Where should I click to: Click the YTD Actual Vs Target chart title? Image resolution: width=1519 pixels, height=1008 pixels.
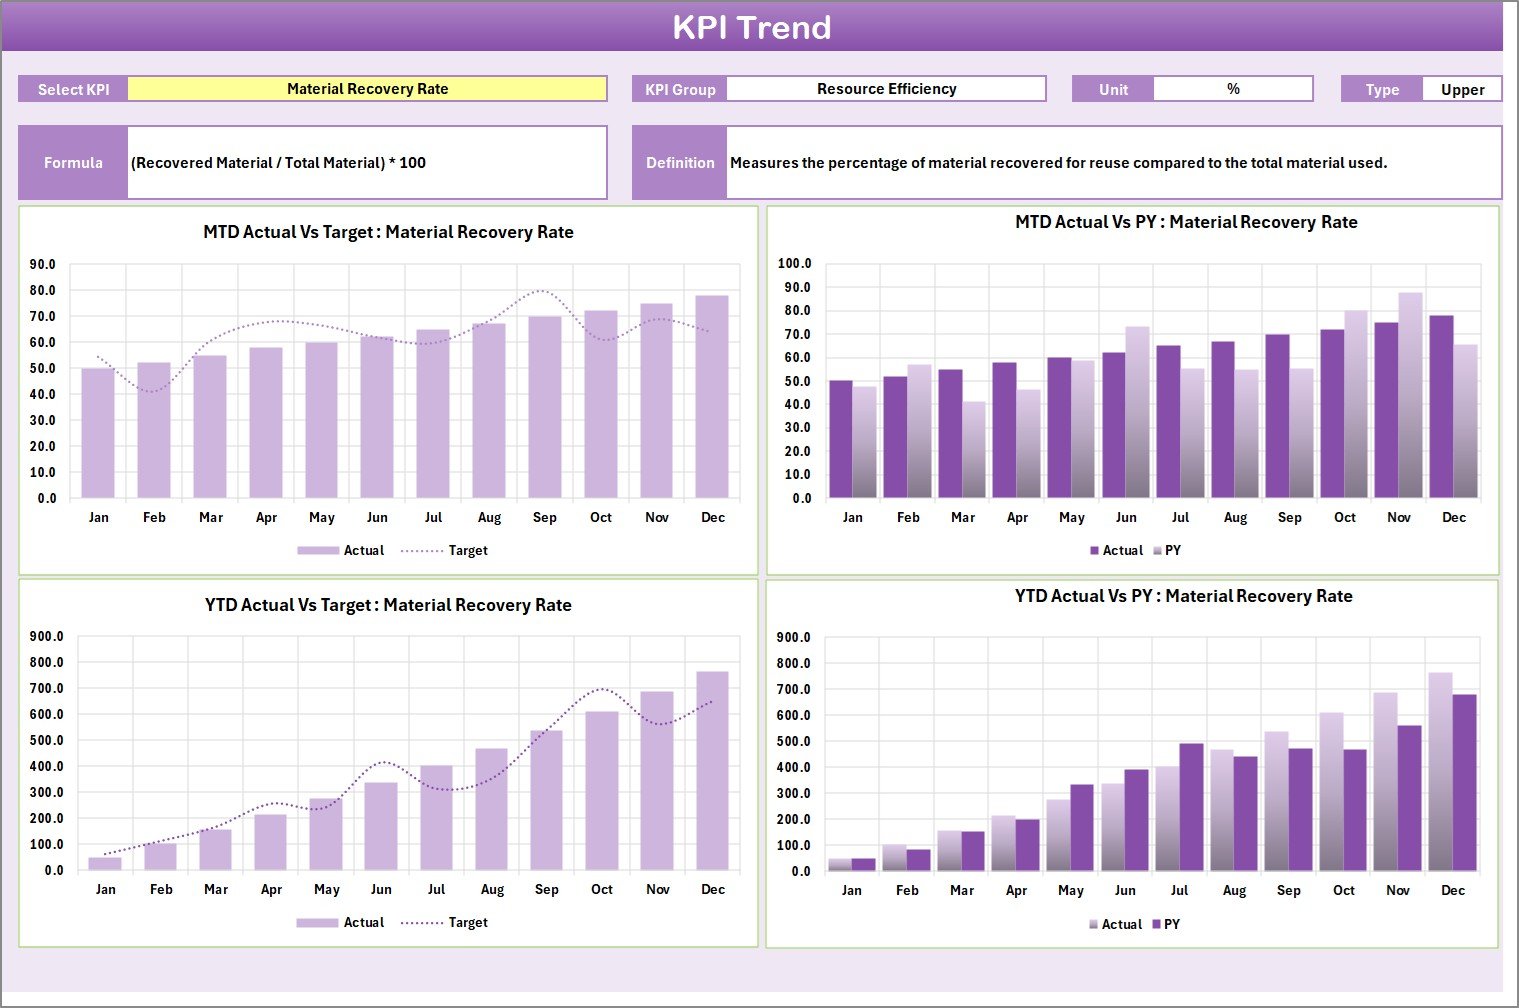coord(388,605)
